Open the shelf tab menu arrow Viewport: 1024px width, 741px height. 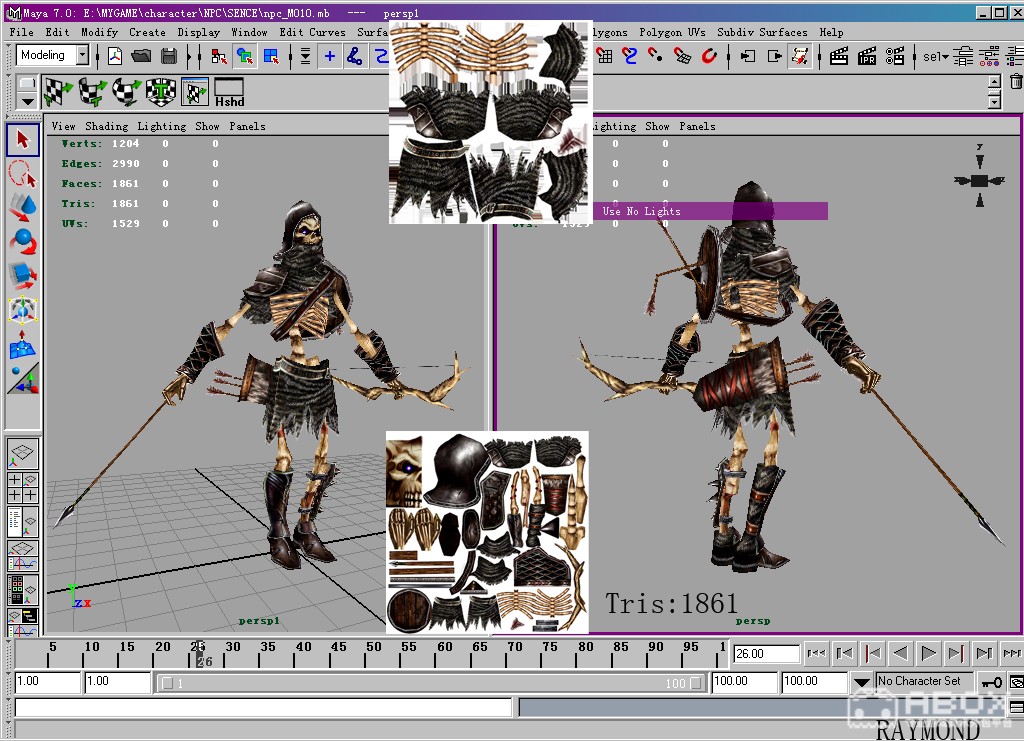pos(27,102)
